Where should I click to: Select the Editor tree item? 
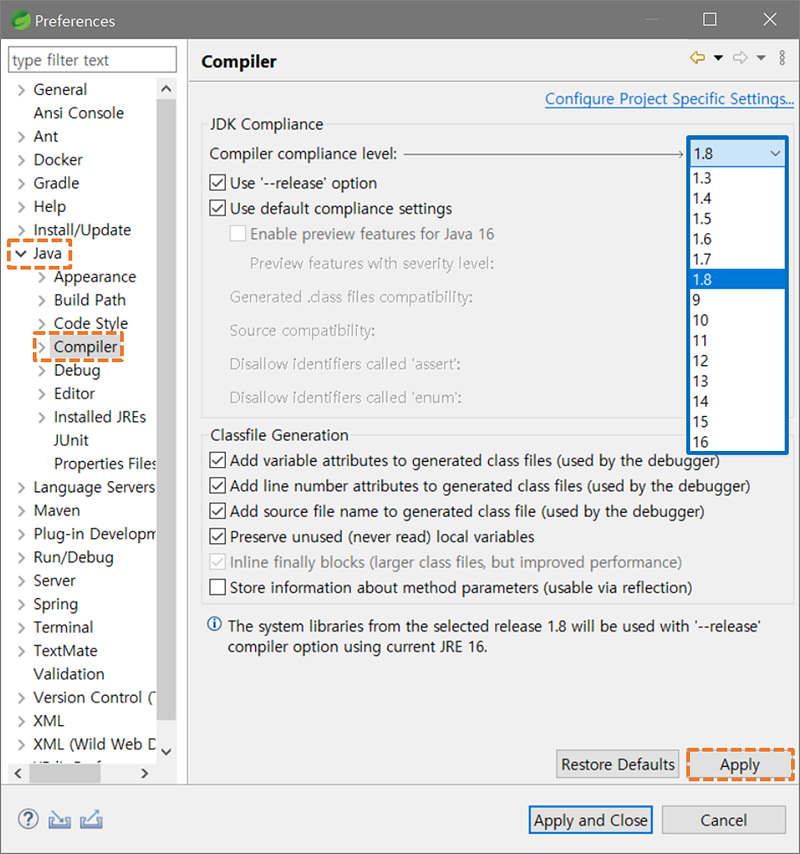pos(74,393)
